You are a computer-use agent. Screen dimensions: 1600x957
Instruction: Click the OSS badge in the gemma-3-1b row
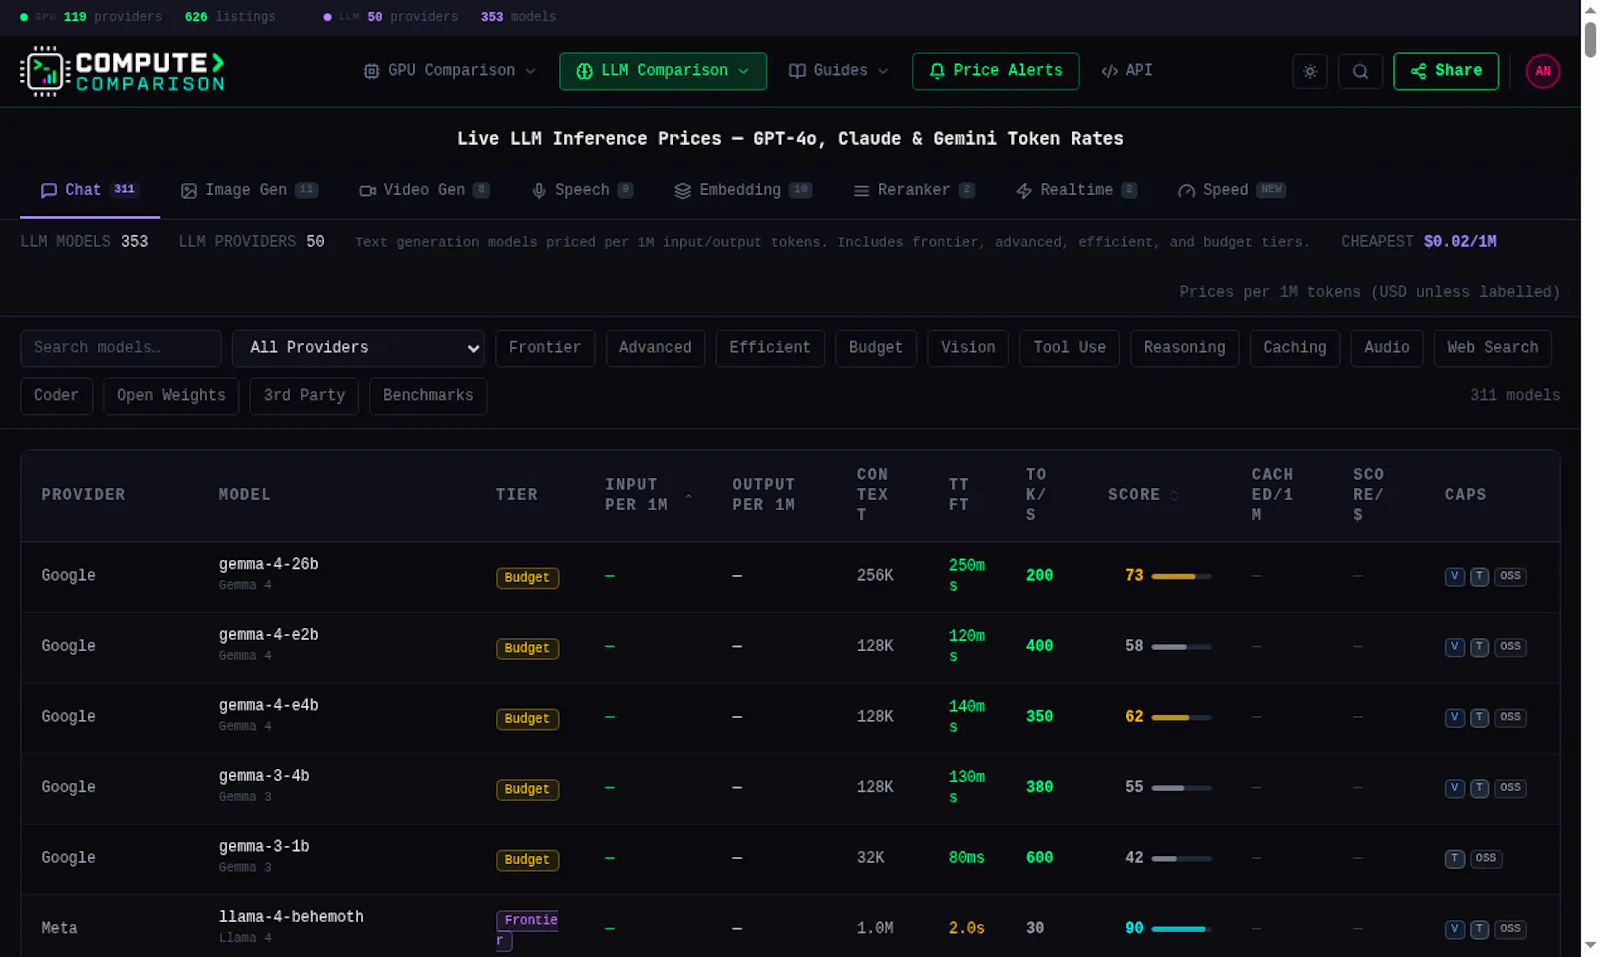point(1486,859)
